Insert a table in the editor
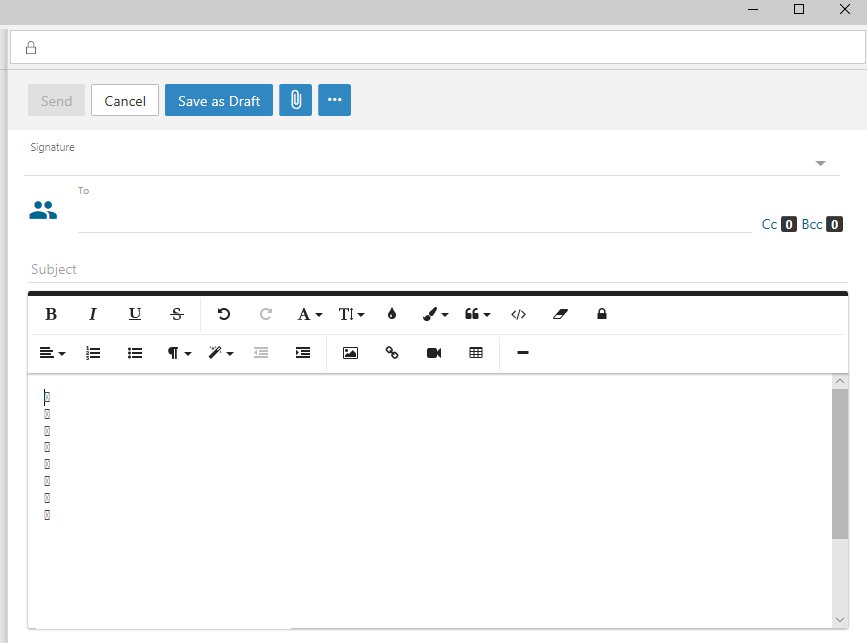 476,353
